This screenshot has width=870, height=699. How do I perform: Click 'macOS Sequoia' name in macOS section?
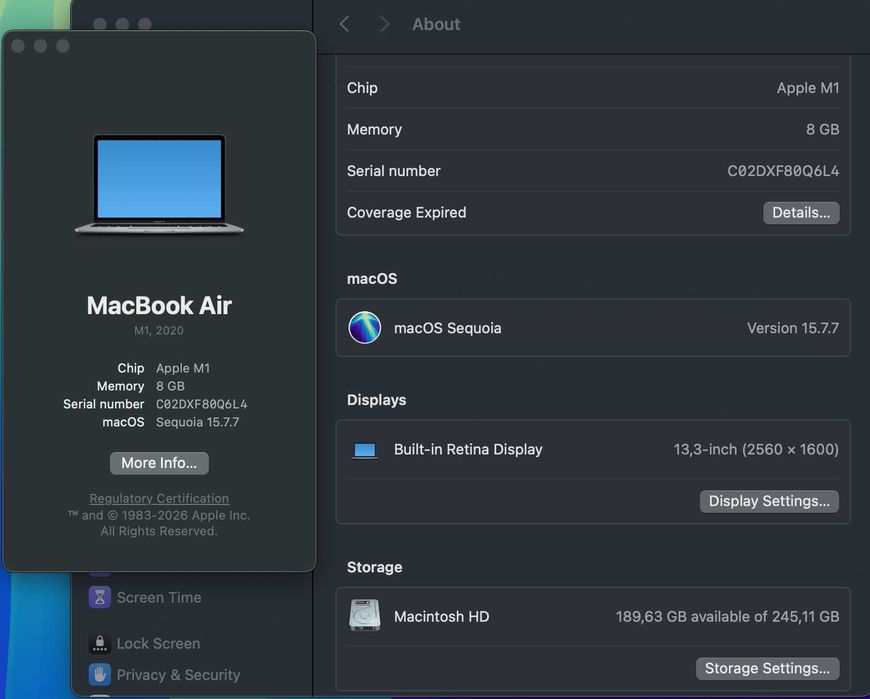tap(448, 328)
